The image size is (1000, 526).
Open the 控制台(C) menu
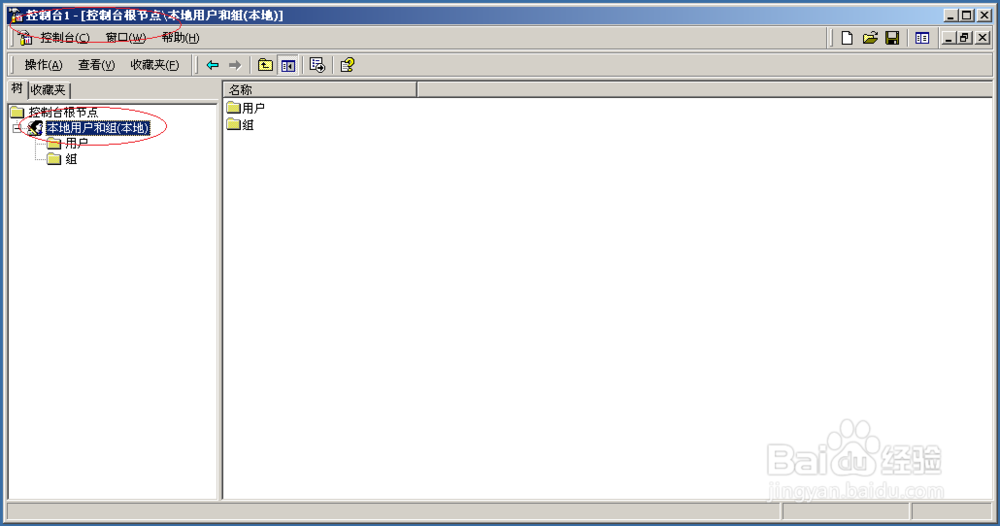[x=64, y=38]
